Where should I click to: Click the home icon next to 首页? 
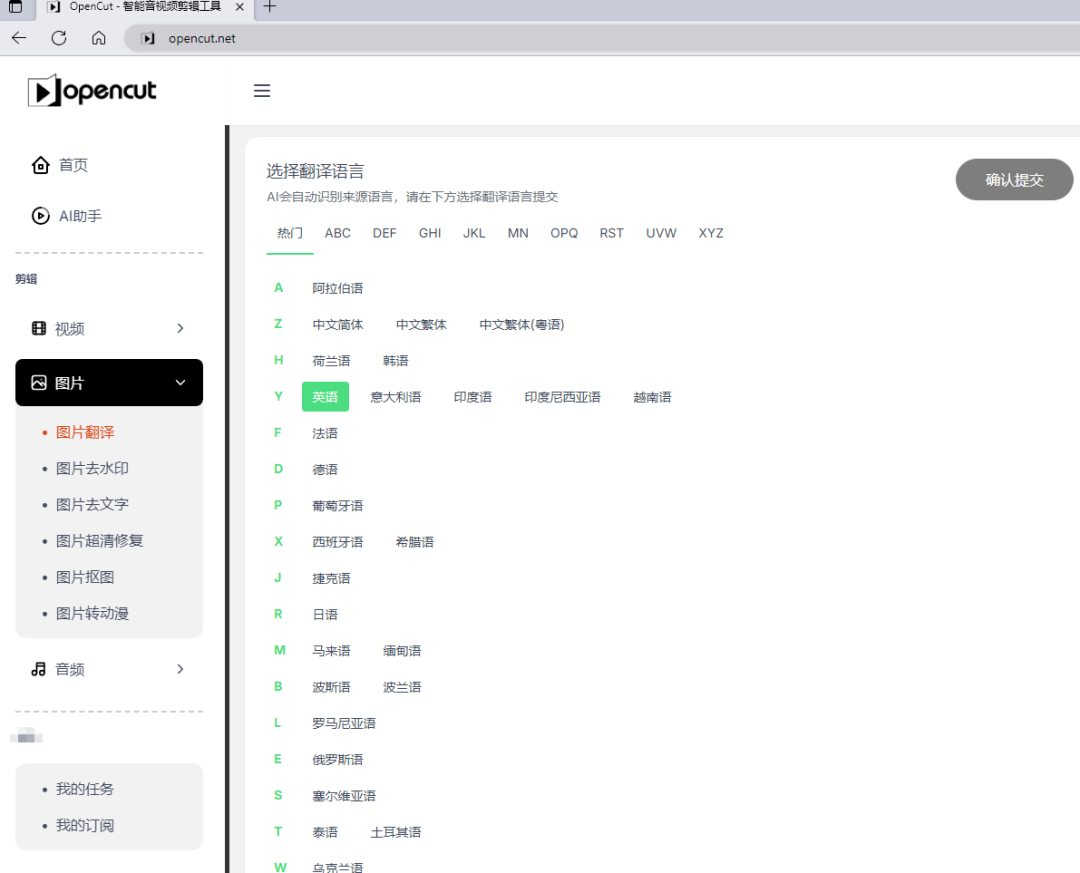(x=41, y=165)
